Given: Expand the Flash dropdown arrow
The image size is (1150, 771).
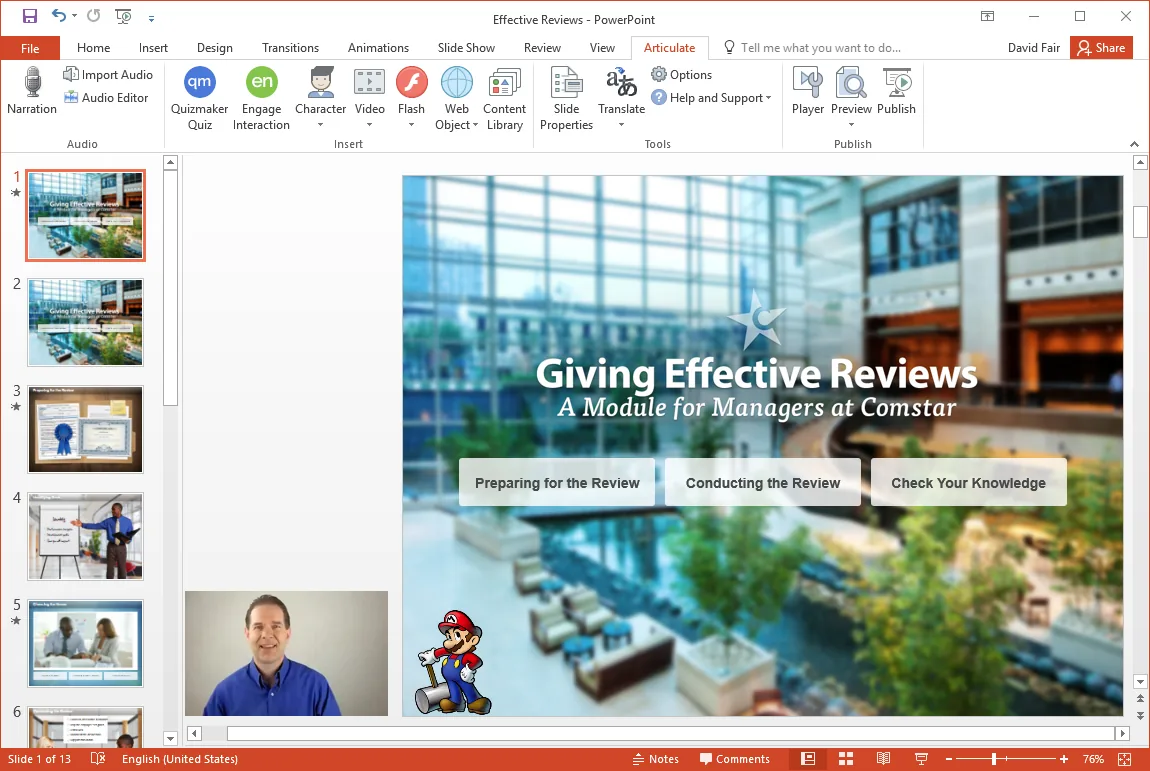Looking at the screenshot, I should click(411, 125).
